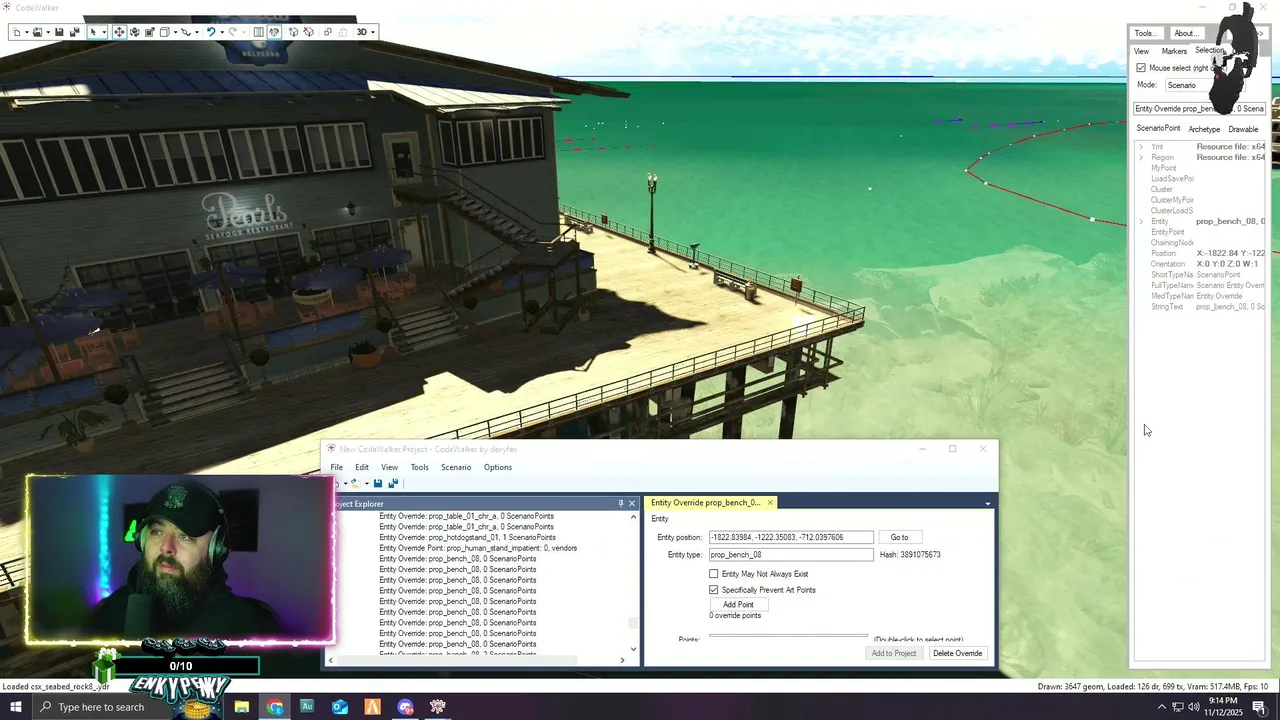Switch to the Markers tab
This screenshot has width=1280, height=720.
1174,51
